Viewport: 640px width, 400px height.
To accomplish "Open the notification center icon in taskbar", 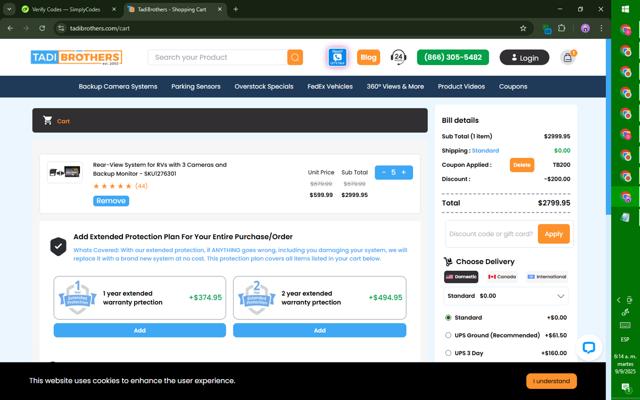I will click(625, 387).
